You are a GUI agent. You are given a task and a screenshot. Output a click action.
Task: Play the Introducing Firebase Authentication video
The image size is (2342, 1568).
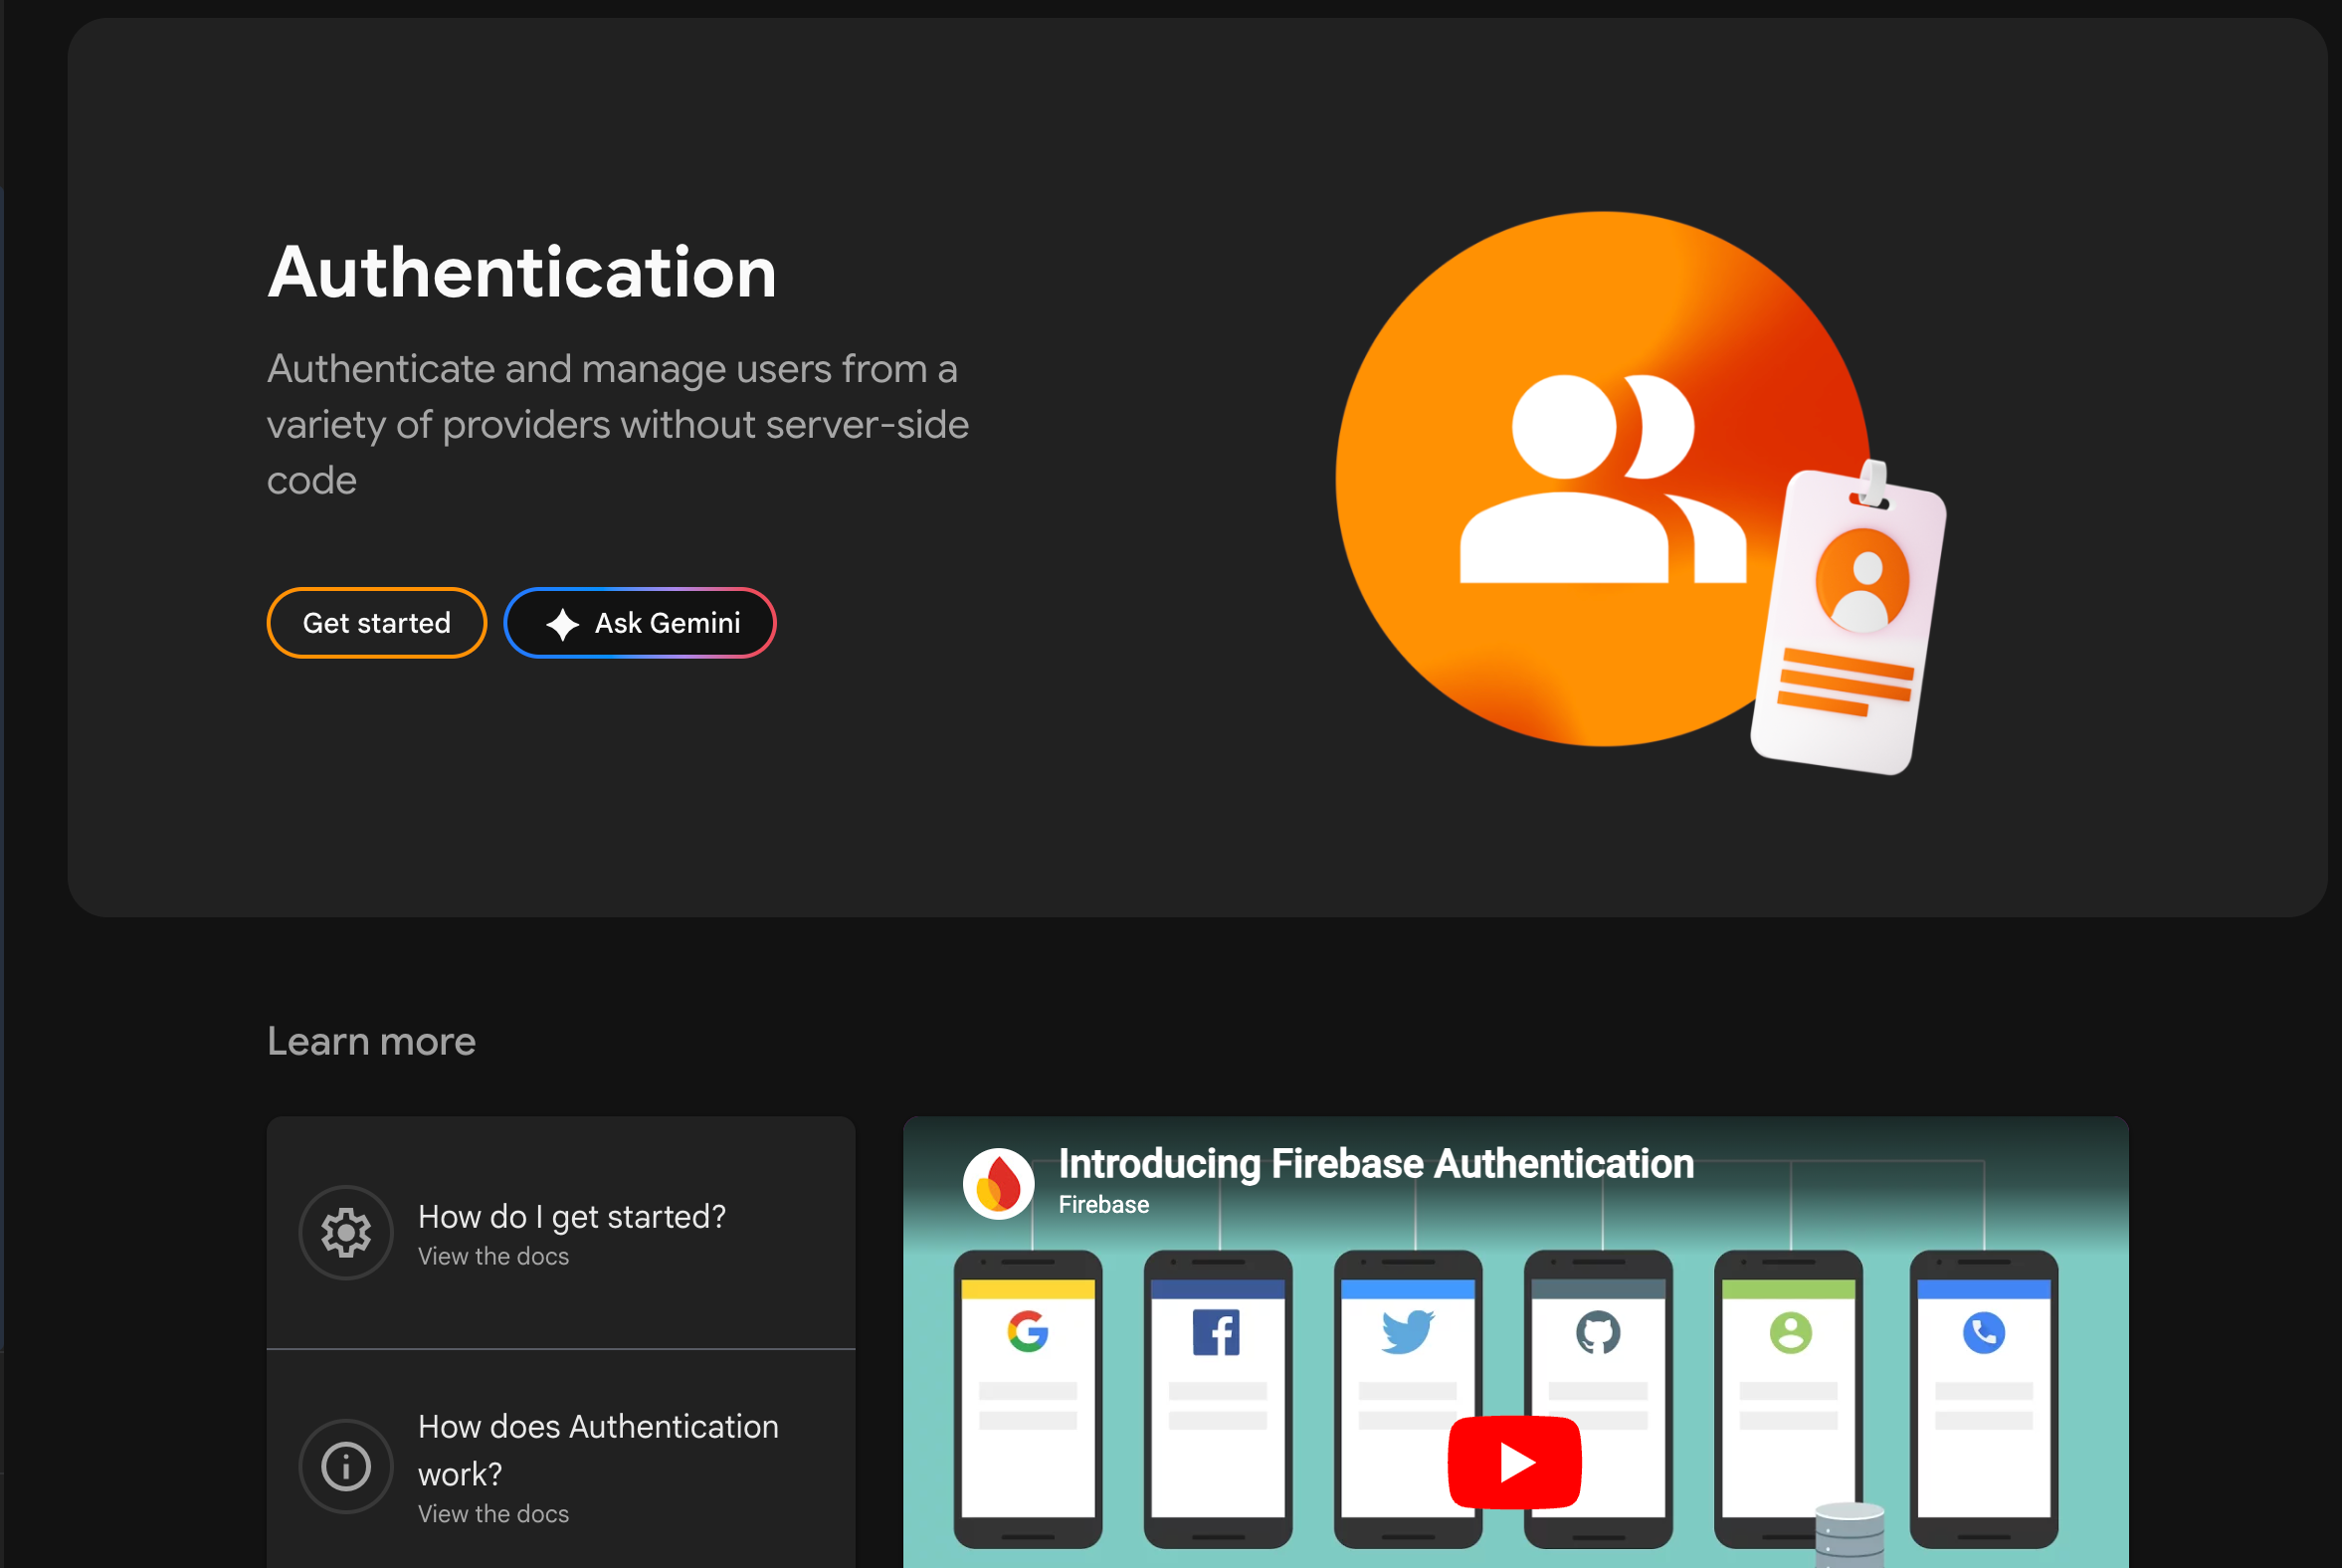click(1515, 1462)
